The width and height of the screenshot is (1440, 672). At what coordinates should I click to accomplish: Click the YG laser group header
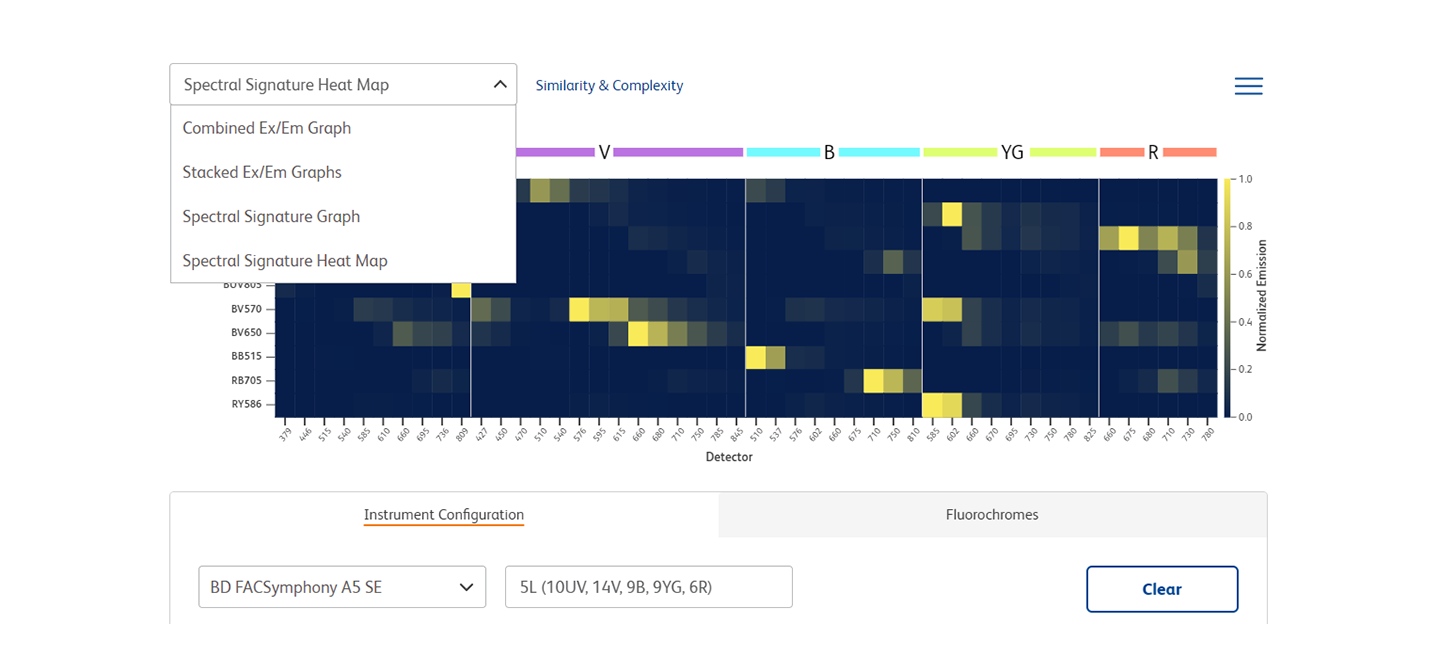click(x=1012, y=152)
